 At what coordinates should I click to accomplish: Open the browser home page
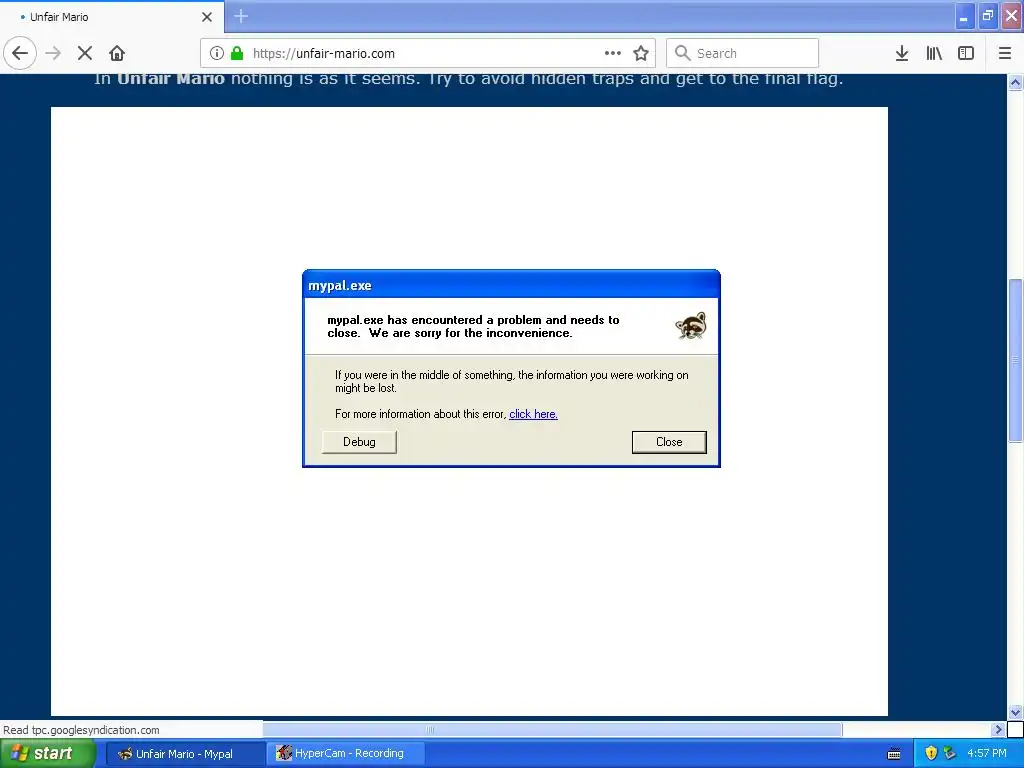tap(117, 53)
